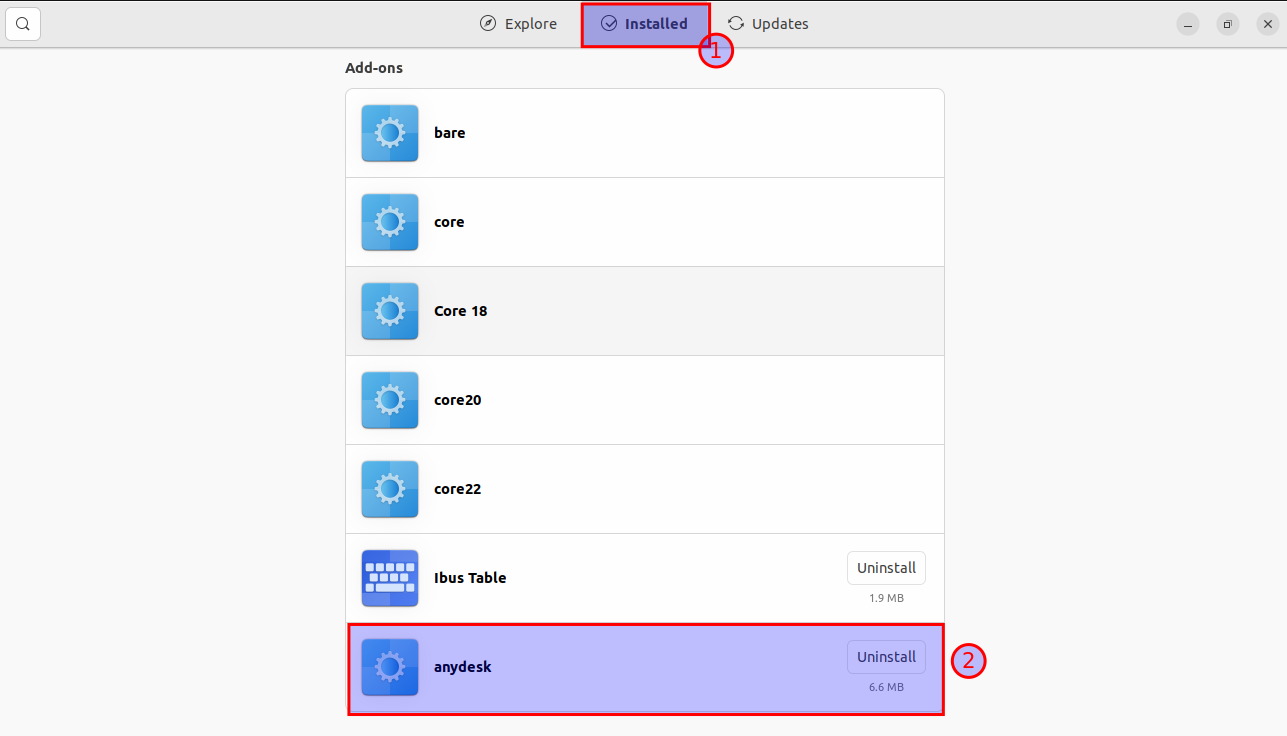The image size is (1287, 736).
Task: Click the Core 18 gear icon
Action: click(x=390, y=311)
